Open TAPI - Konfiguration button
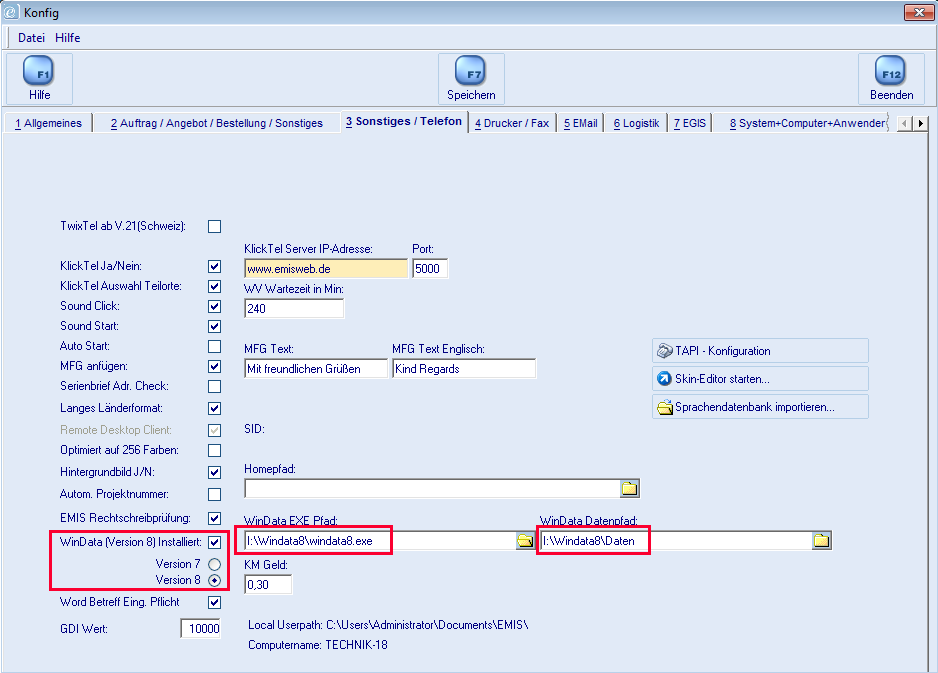The width and height of the screenshot is (938, 673). 760,351
